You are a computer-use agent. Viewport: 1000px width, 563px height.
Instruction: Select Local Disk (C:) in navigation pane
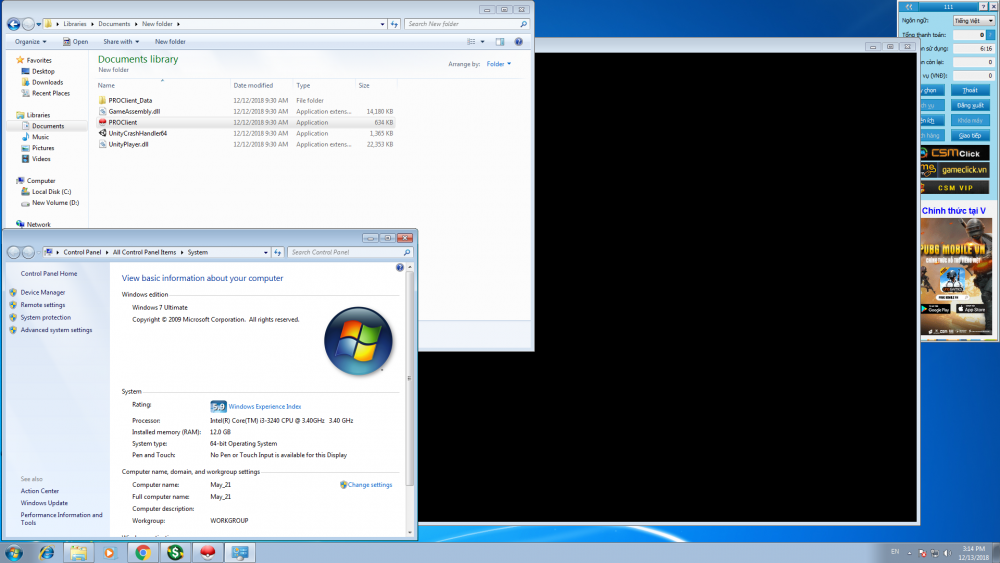(51, 191)
